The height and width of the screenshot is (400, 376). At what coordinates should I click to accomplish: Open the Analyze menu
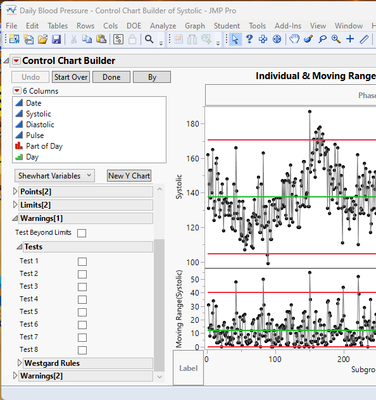pyautogui.click(x=163, y=26)
